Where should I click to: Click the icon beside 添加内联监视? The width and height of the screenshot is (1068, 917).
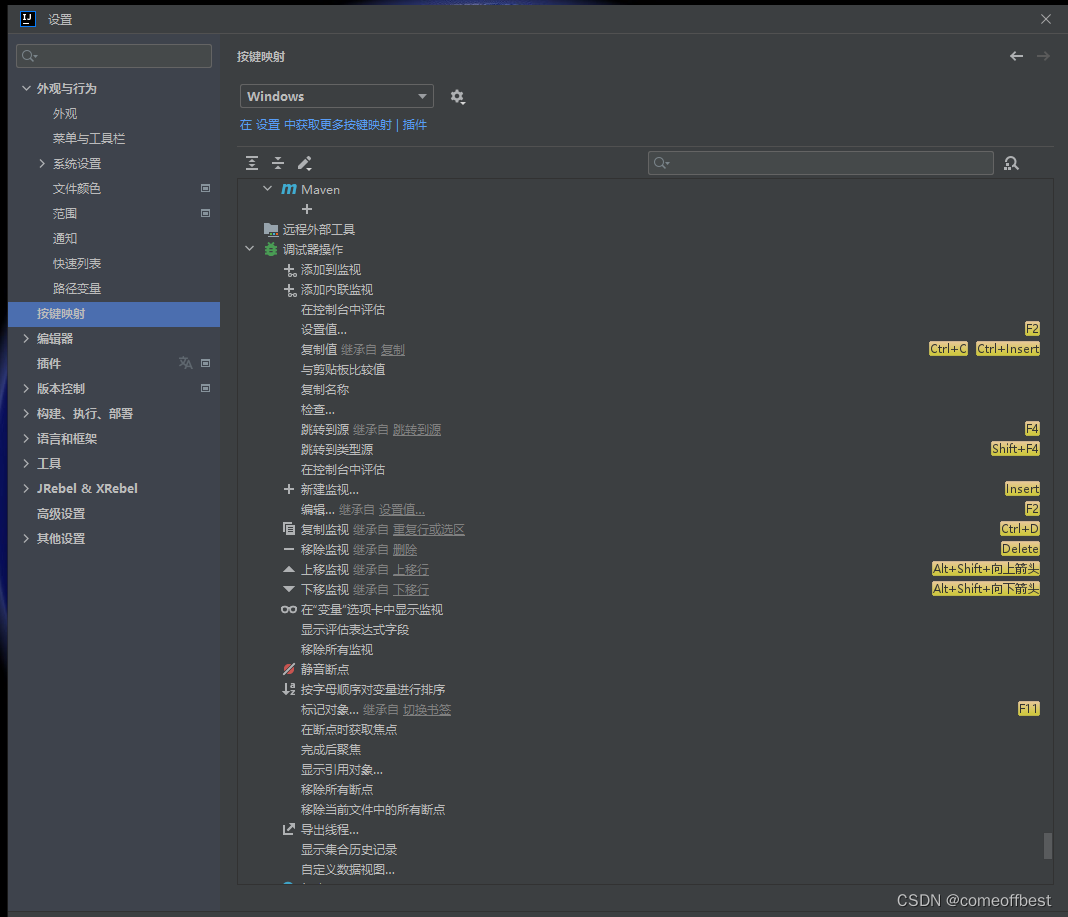click(x=289, y=290)
